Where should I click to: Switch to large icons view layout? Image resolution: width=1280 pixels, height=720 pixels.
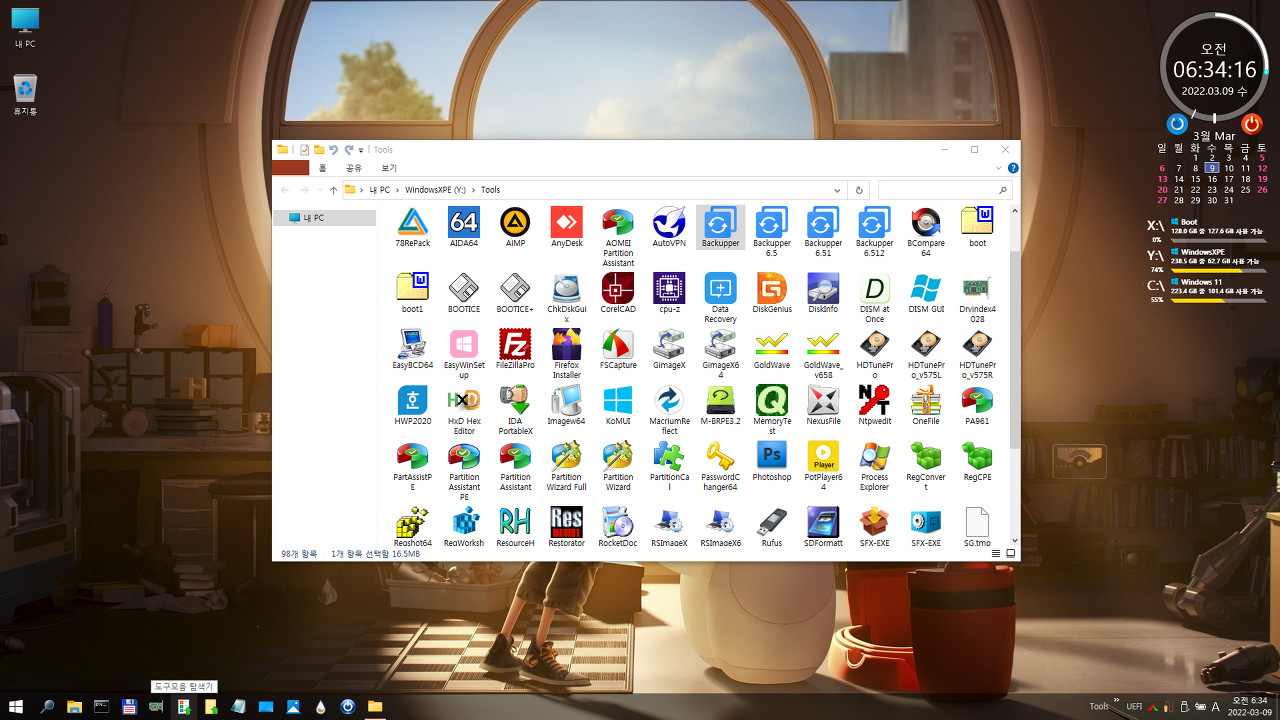click(x=1010, y=553)
